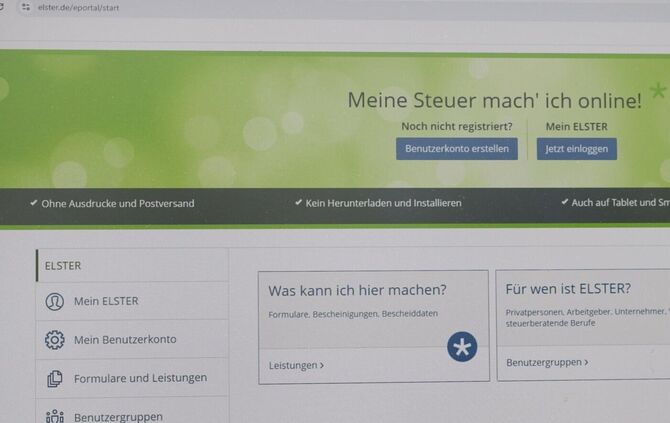The image size is (670, 423).
Task: Click the Jetzt einloggen button
Action: (x=576, y=149)
